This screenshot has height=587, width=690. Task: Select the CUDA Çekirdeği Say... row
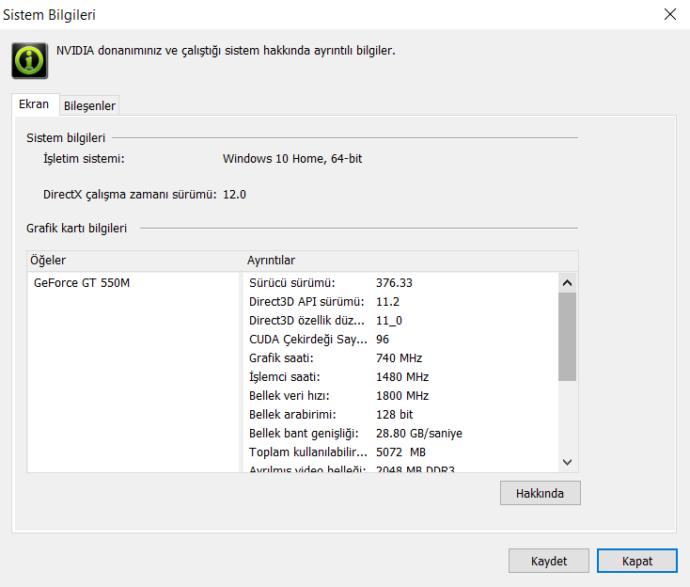coord(400,339)
